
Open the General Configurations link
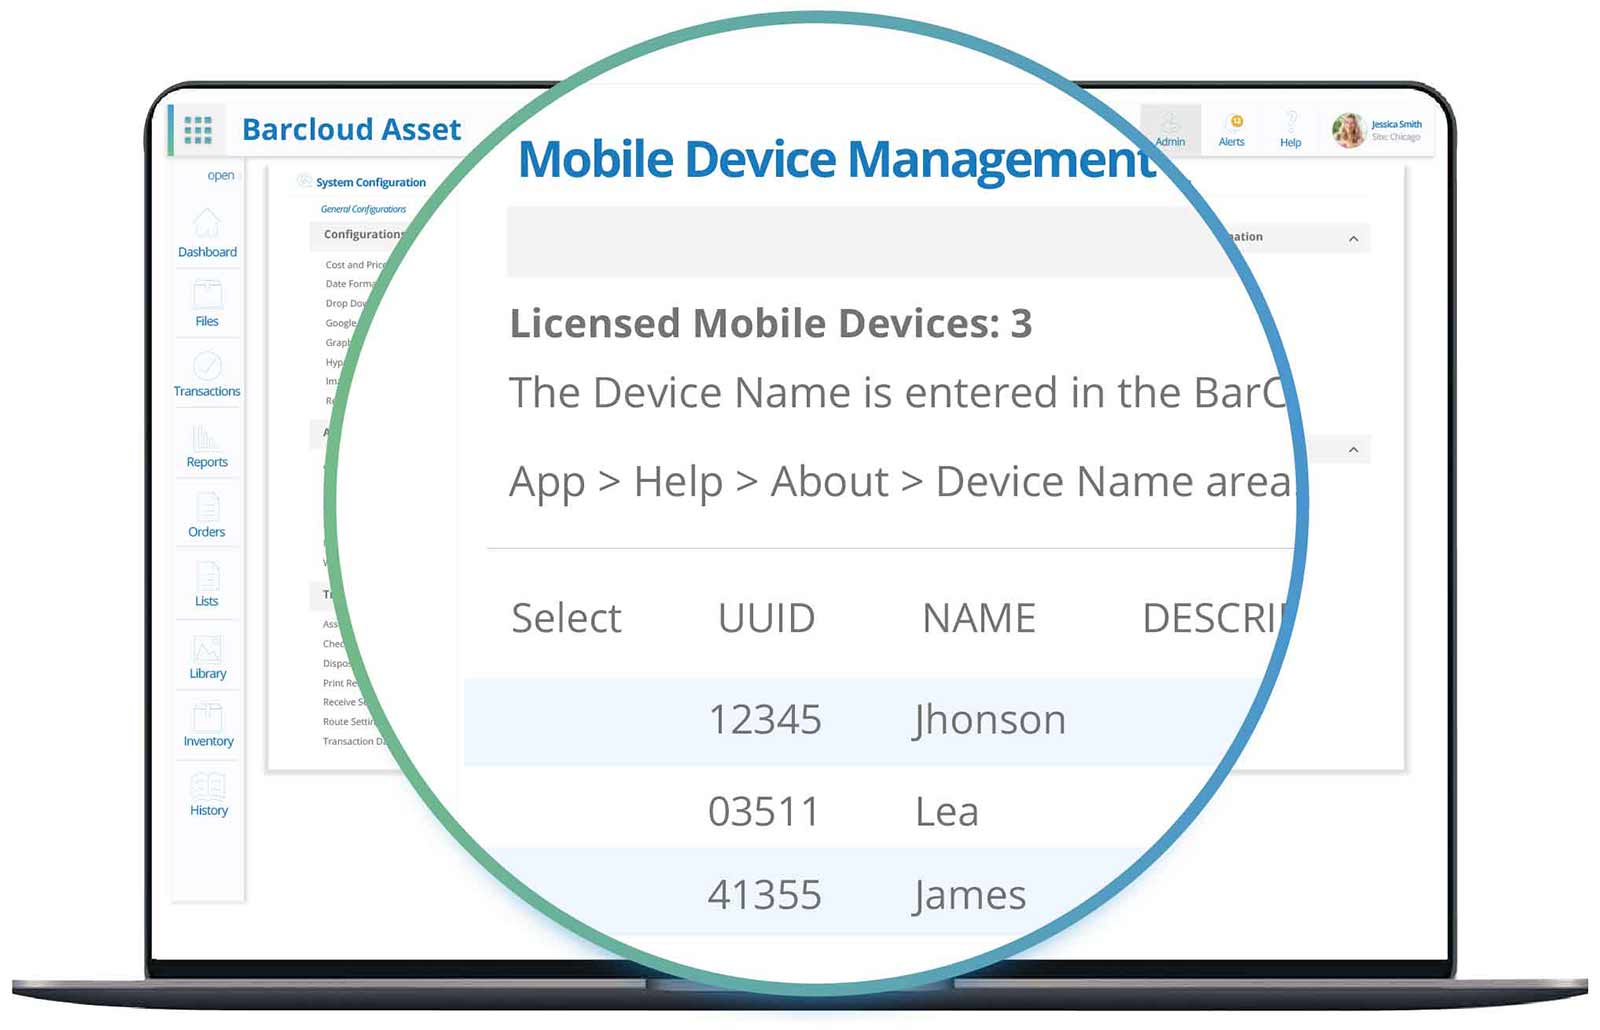tap(363, 209)
